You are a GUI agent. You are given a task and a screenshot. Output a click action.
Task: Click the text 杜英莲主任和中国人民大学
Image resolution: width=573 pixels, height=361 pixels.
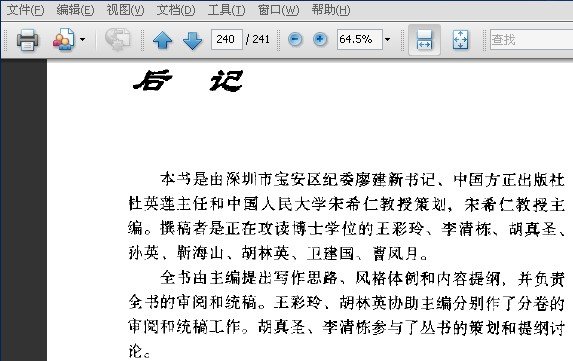[227, 204]
